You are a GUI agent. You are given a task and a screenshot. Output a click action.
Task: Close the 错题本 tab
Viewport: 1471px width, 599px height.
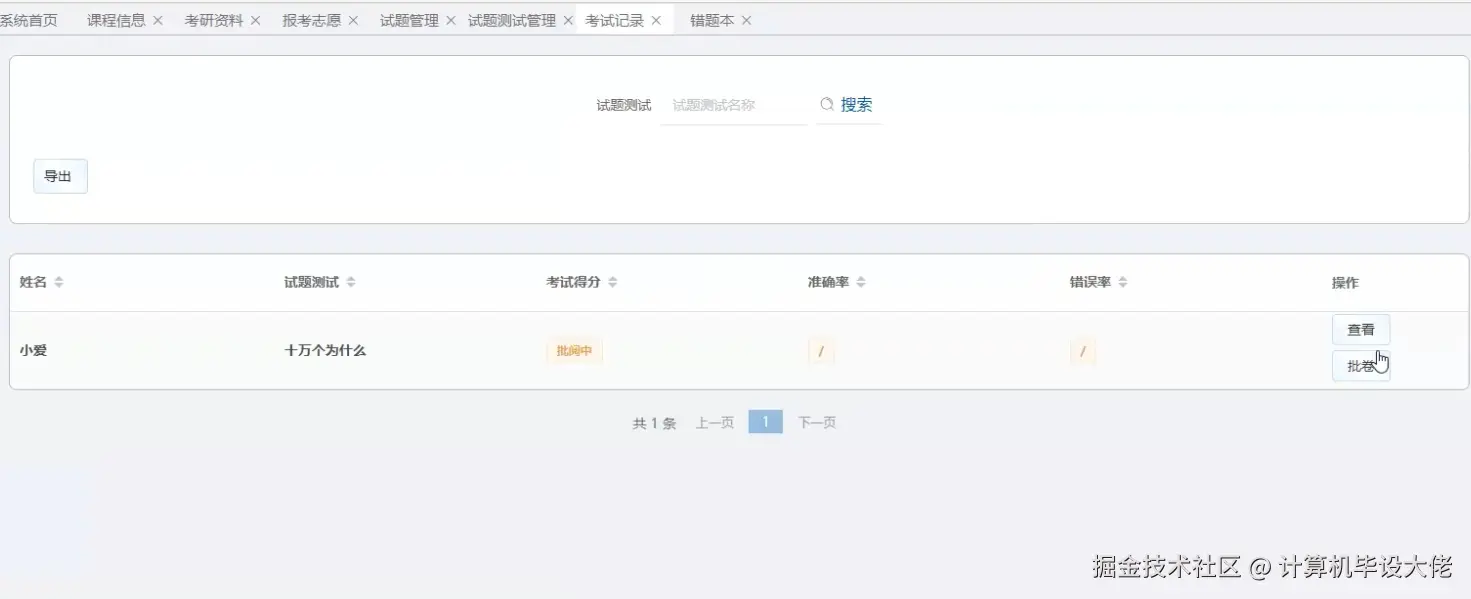(746, 19)
